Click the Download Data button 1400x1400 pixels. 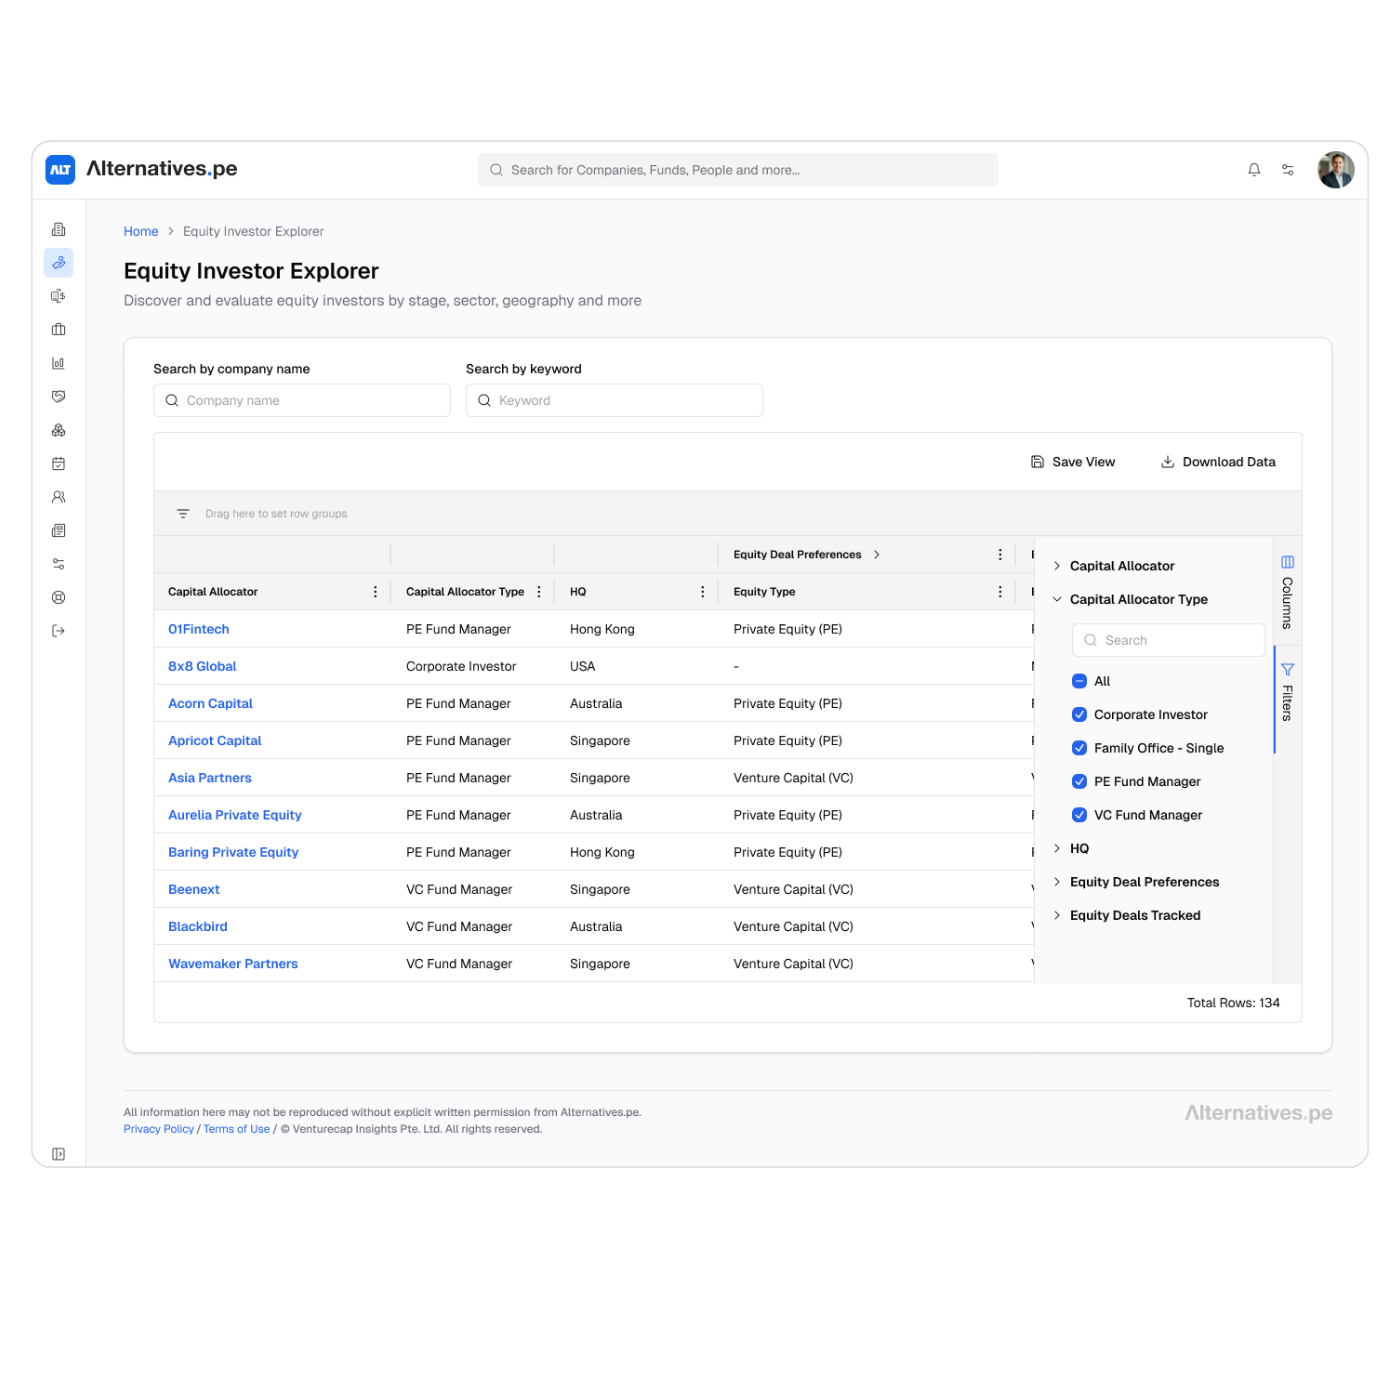coord(1218,462)
